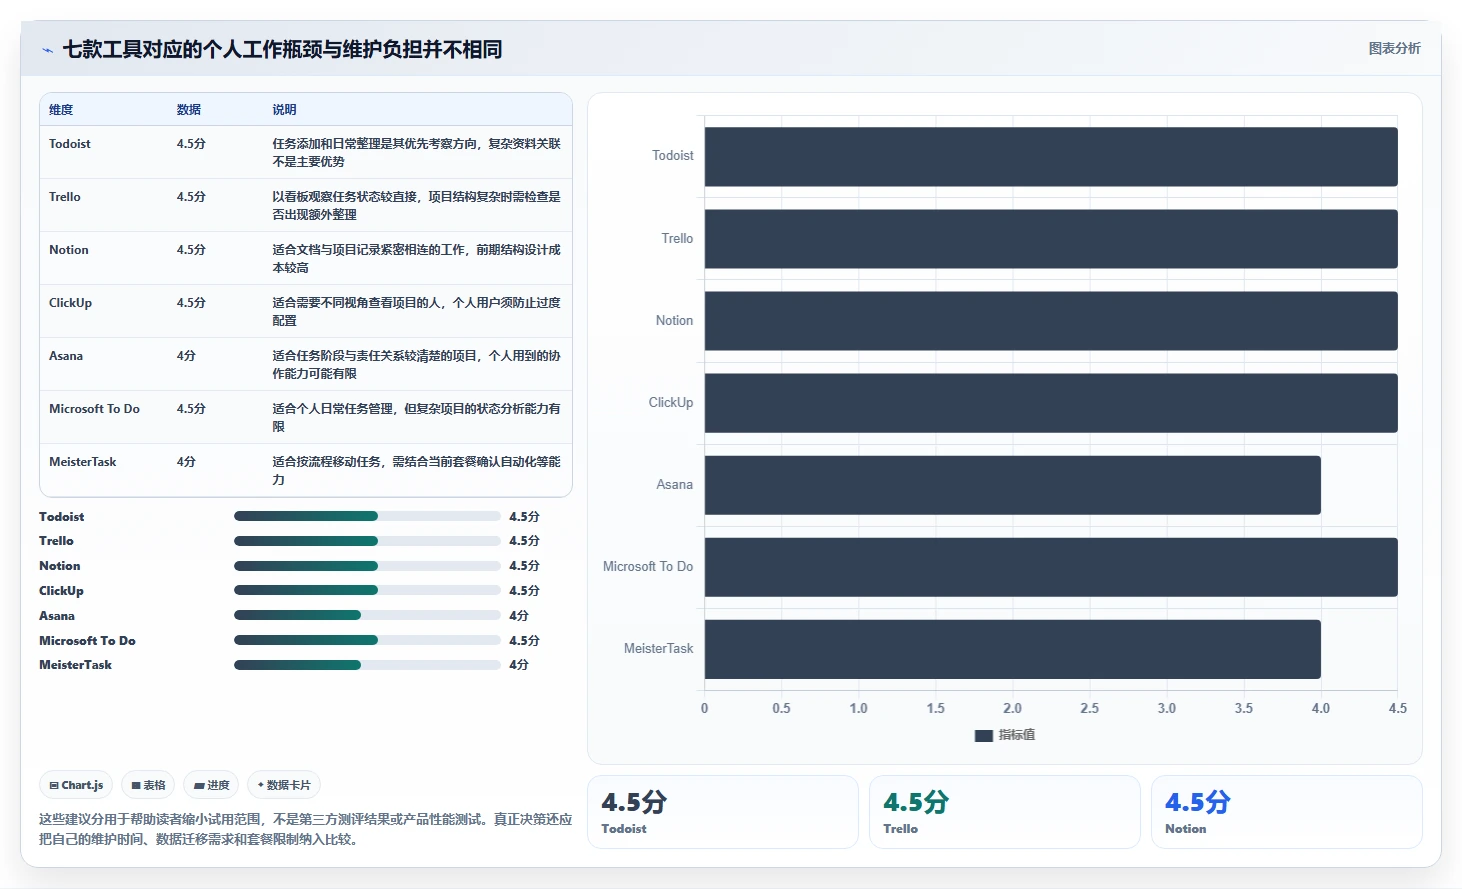1462x889 pixels.
Task: Click Todoist description starting 任务添加和日常整理
Action: pos(417,152)
